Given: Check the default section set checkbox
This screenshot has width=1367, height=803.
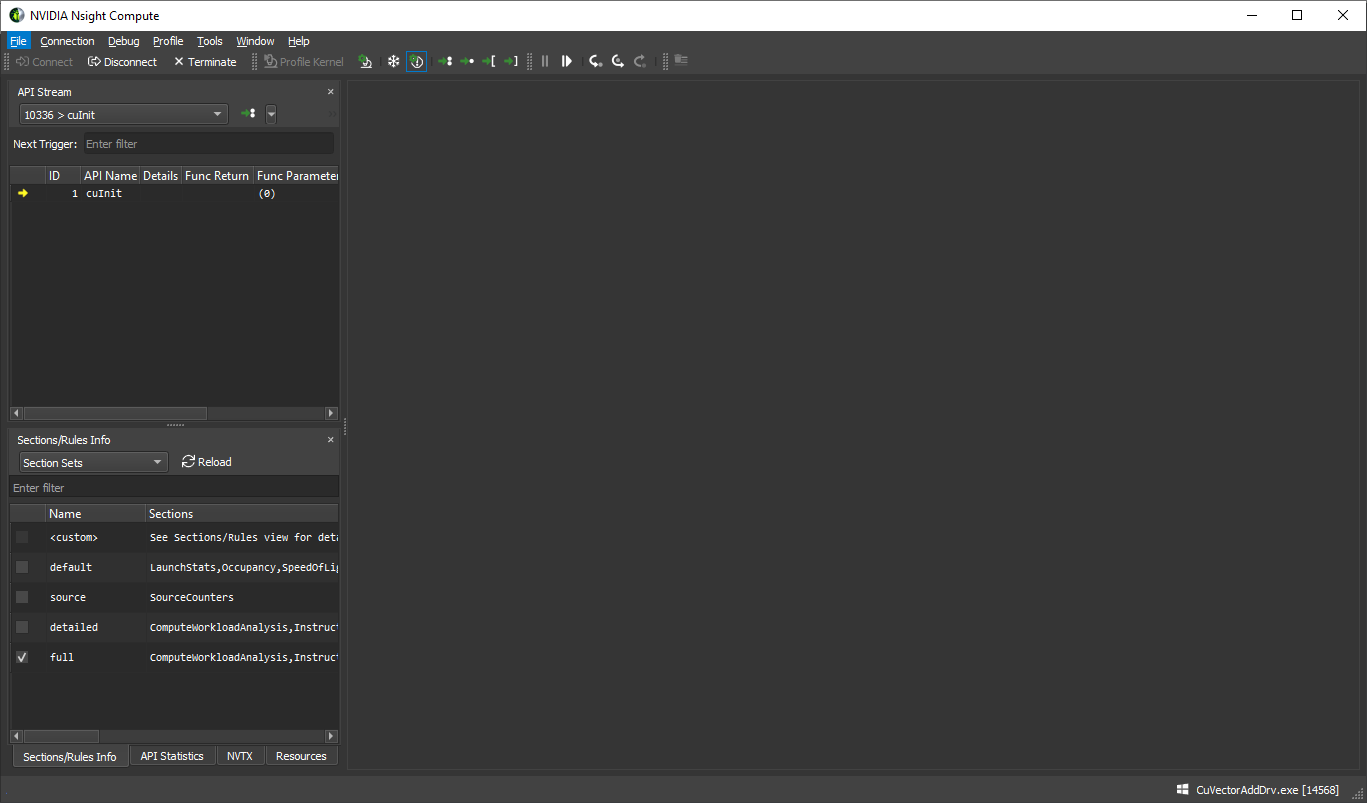Looking at the screenshot, I should pyautogui.click(x=22, y=567).
